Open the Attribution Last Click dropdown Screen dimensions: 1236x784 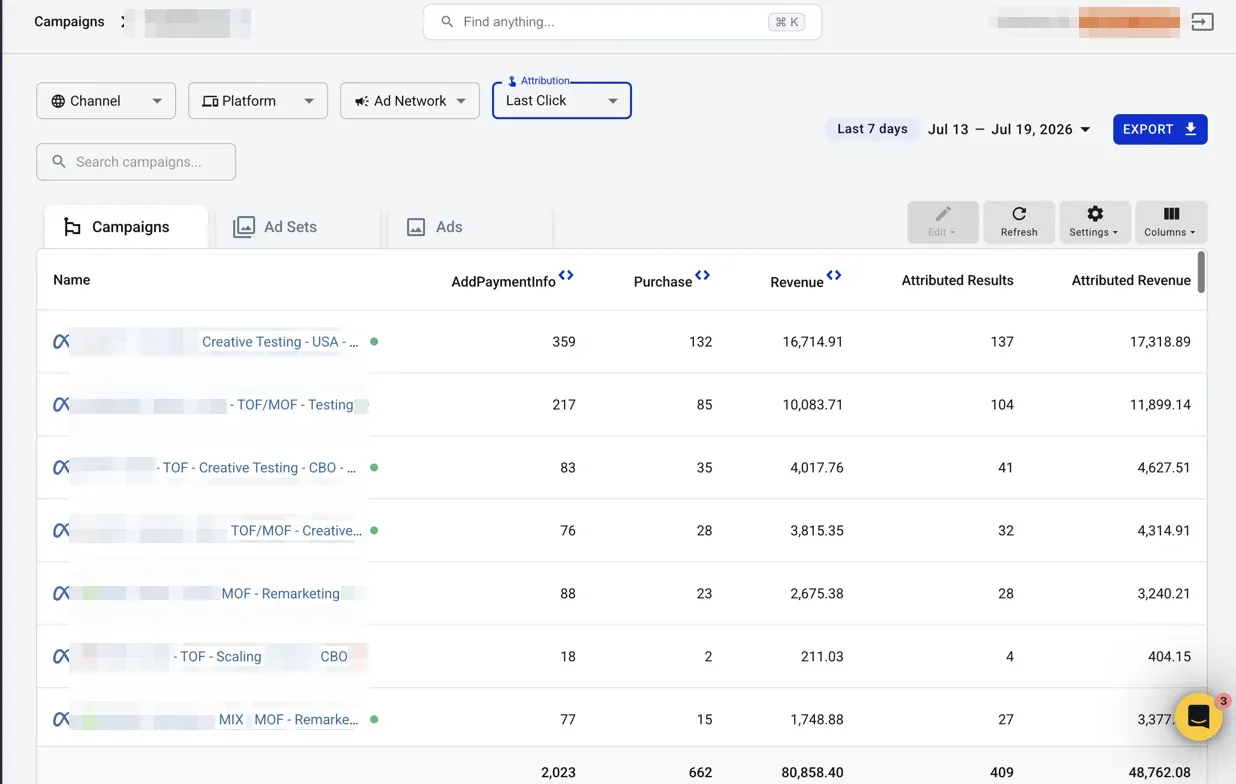(562, 101)
